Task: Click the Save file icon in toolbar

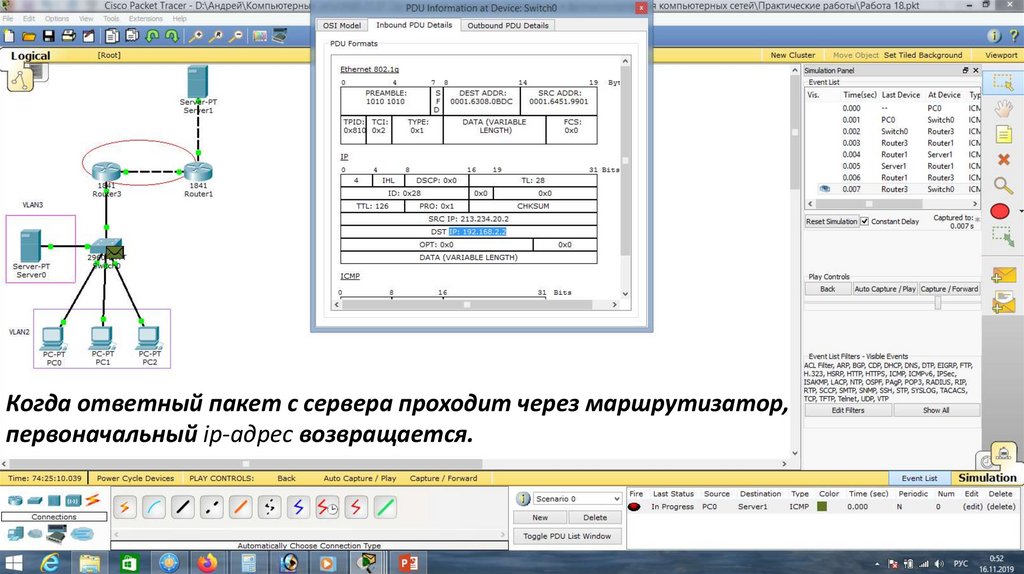Action: click(x=45, y=35)
